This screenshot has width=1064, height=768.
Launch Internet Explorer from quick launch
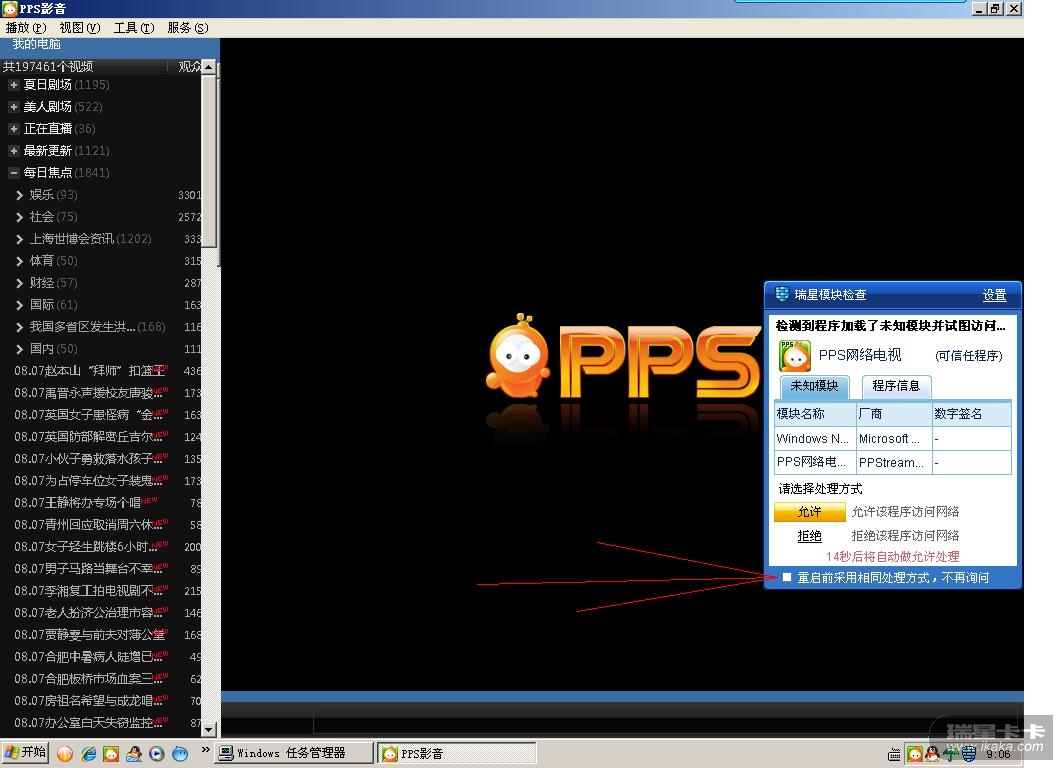(x=89, y=753)
